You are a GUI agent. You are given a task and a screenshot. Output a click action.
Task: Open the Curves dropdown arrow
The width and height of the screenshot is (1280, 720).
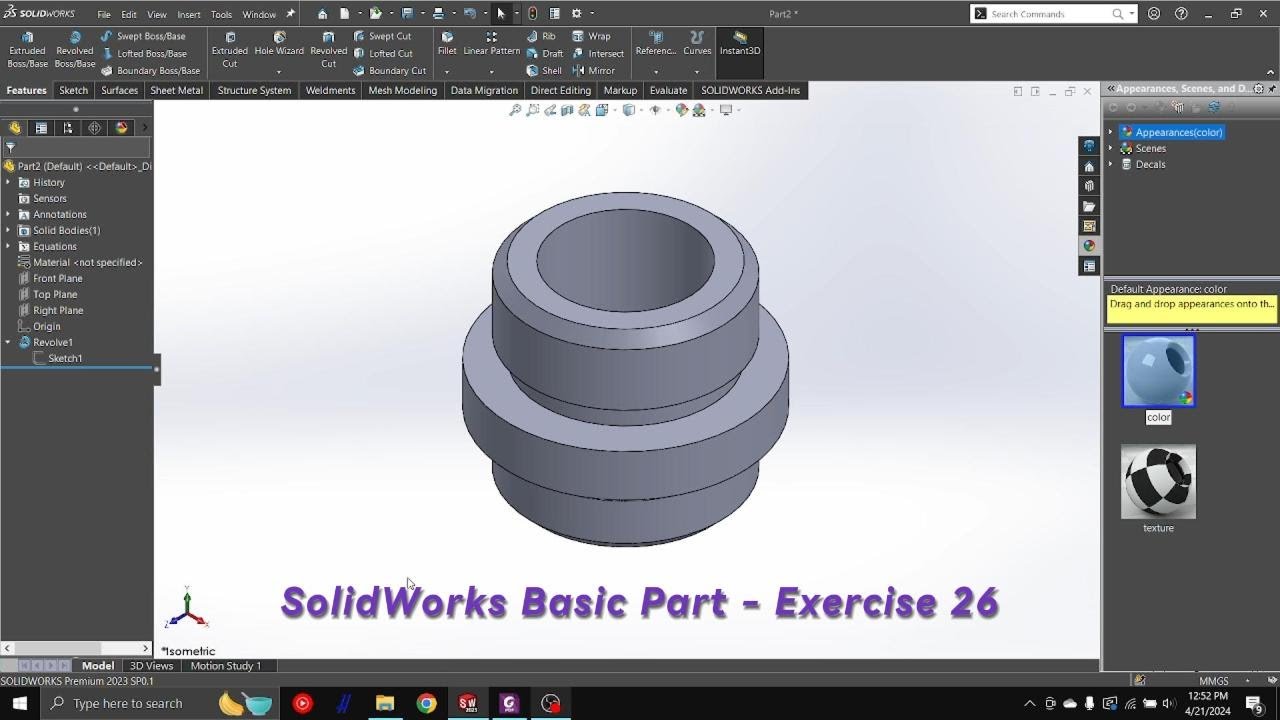coord(697,72)
